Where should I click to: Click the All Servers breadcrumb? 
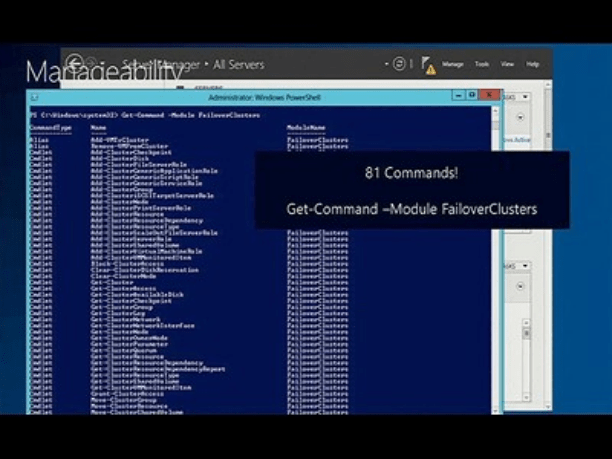(x=238, y=64)
